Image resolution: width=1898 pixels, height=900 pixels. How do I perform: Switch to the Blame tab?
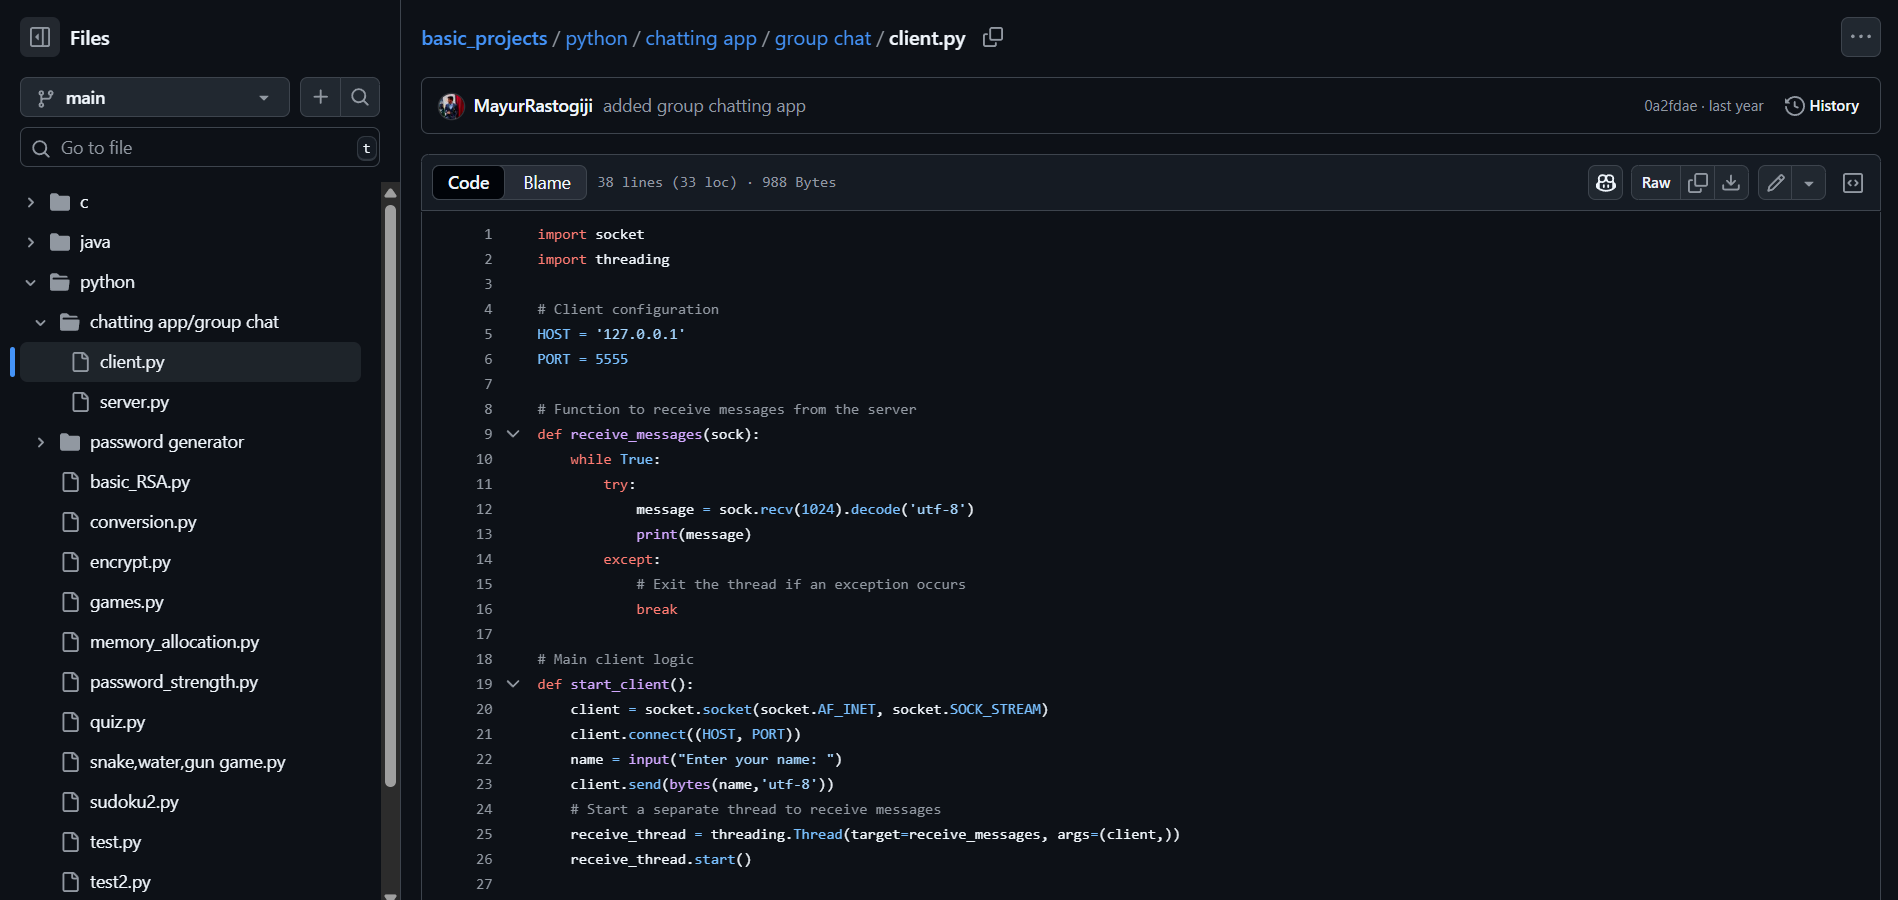pos(546,183)
